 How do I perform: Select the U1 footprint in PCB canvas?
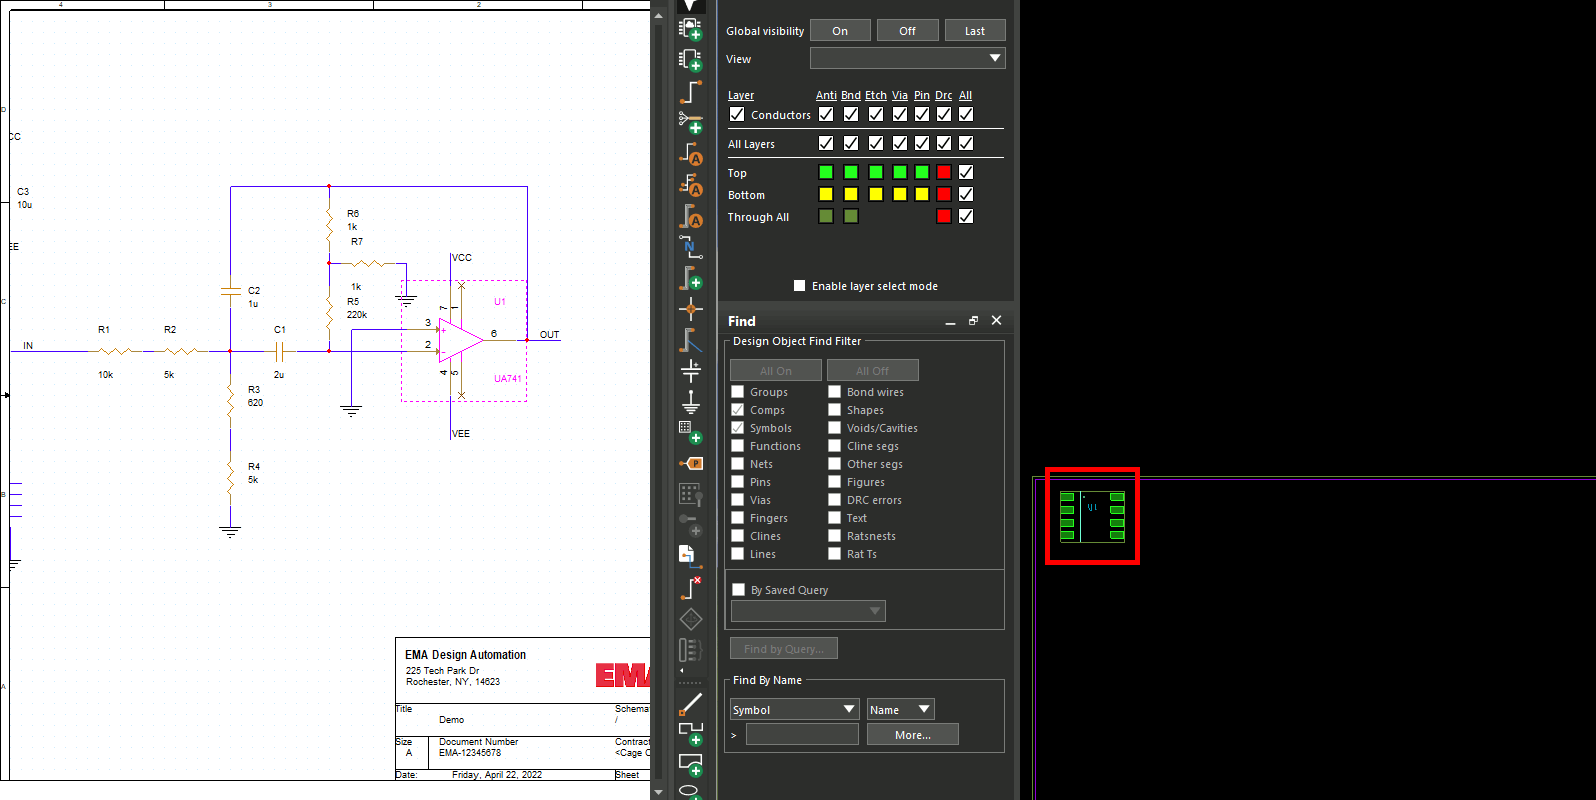coord(1092,516)
